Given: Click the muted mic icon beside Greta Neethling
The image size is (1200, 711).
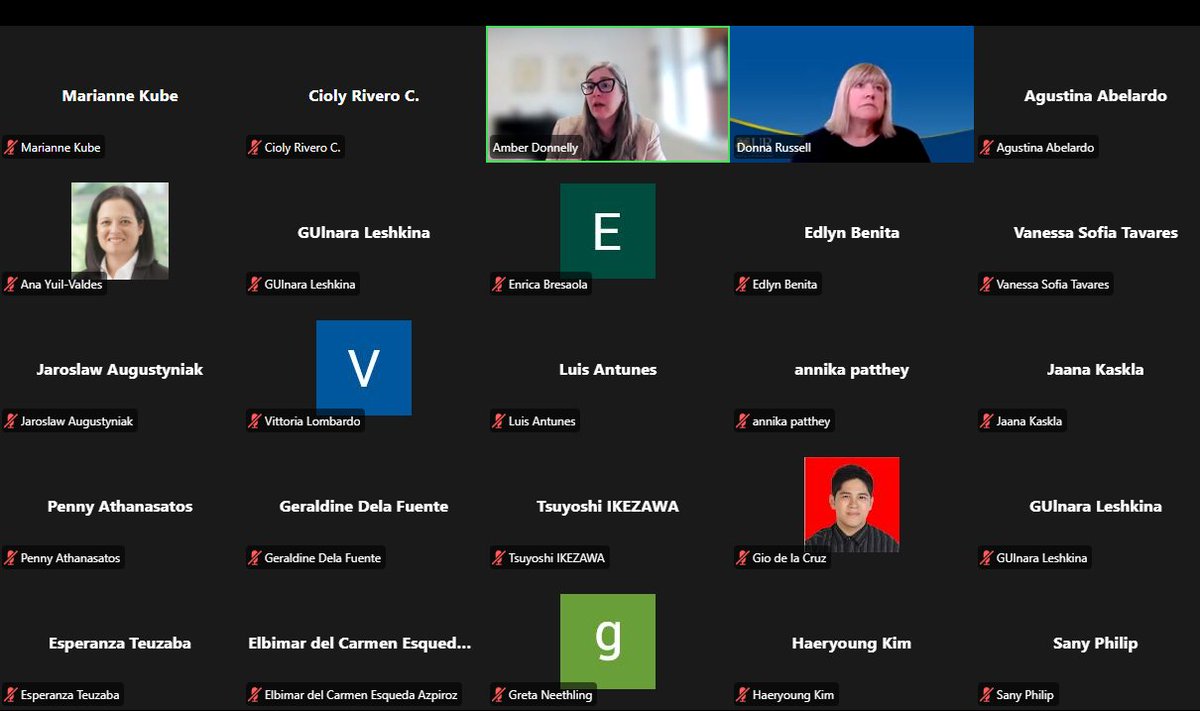Looking at the screenshot, I should (x=499, y=695).
